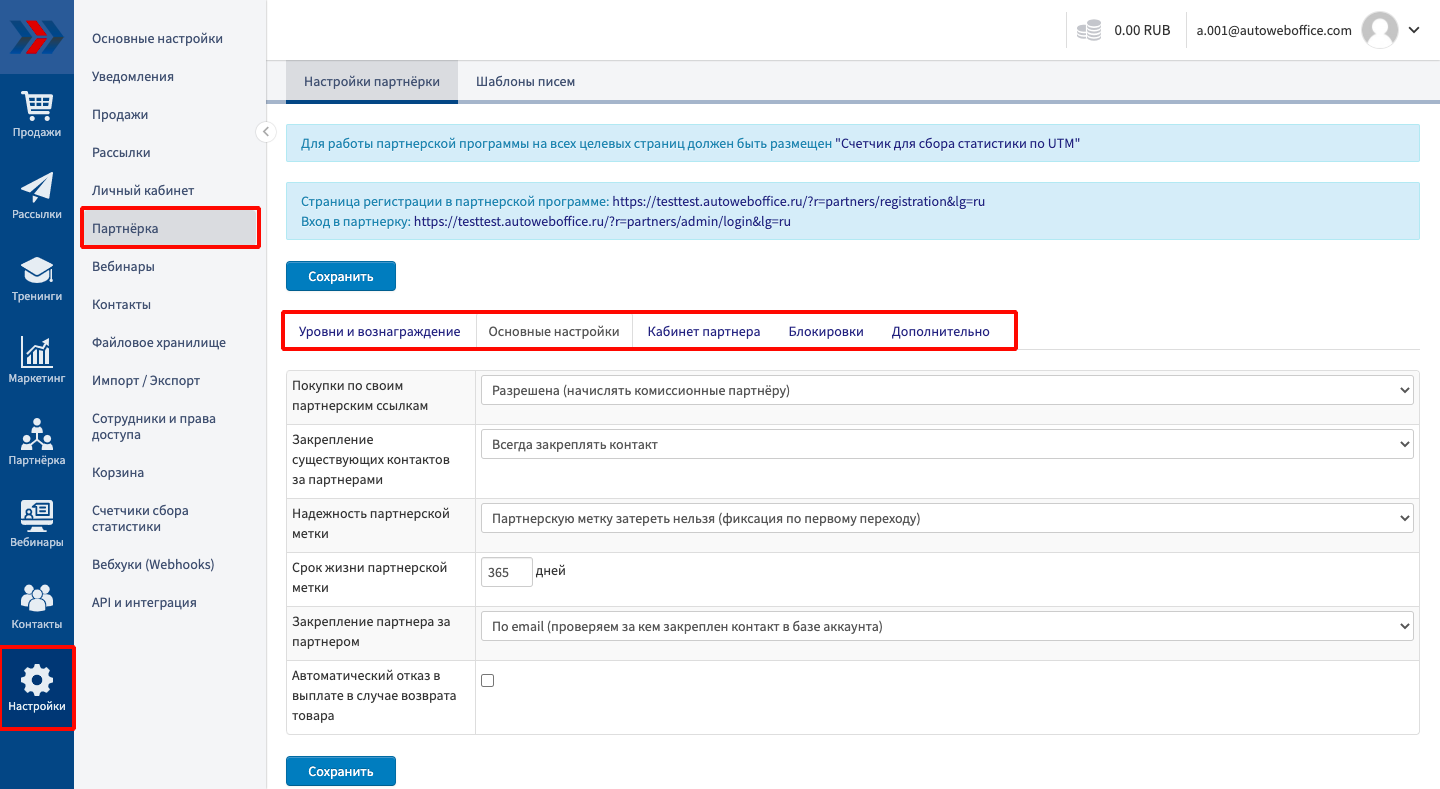
Task: Click the coins balance icon
Action: pyautogui.click(x=1089, y=31)
